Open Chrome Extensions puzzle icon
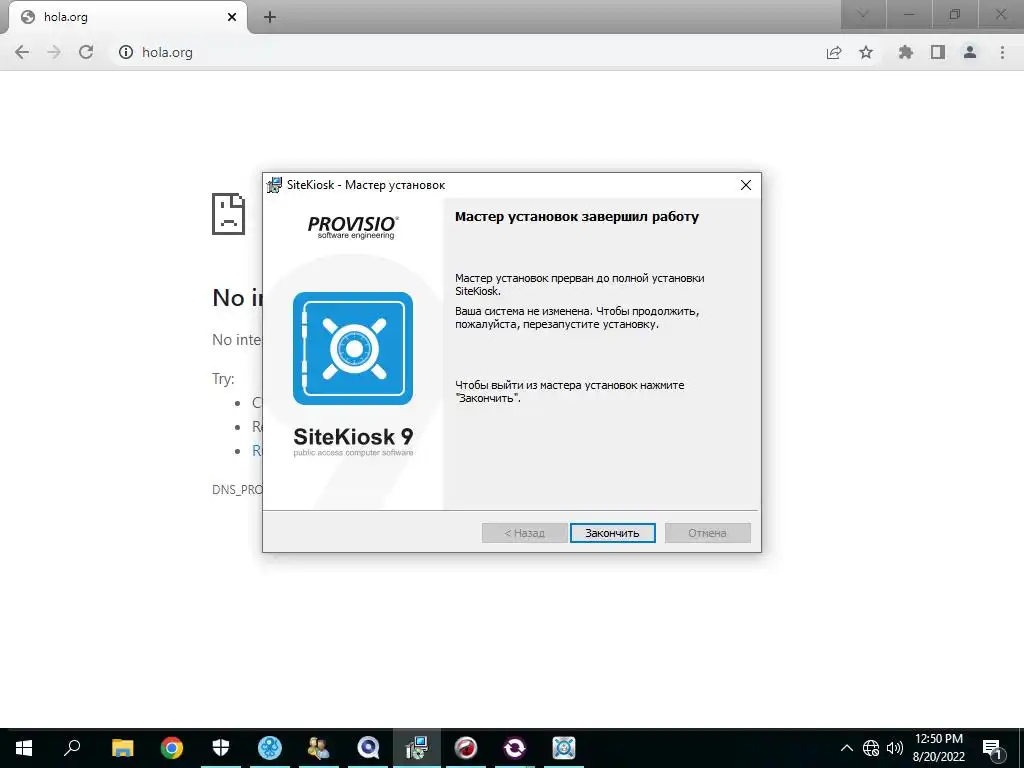Image resolution: width=1024 pixels, height=768 pixels. 905,52
